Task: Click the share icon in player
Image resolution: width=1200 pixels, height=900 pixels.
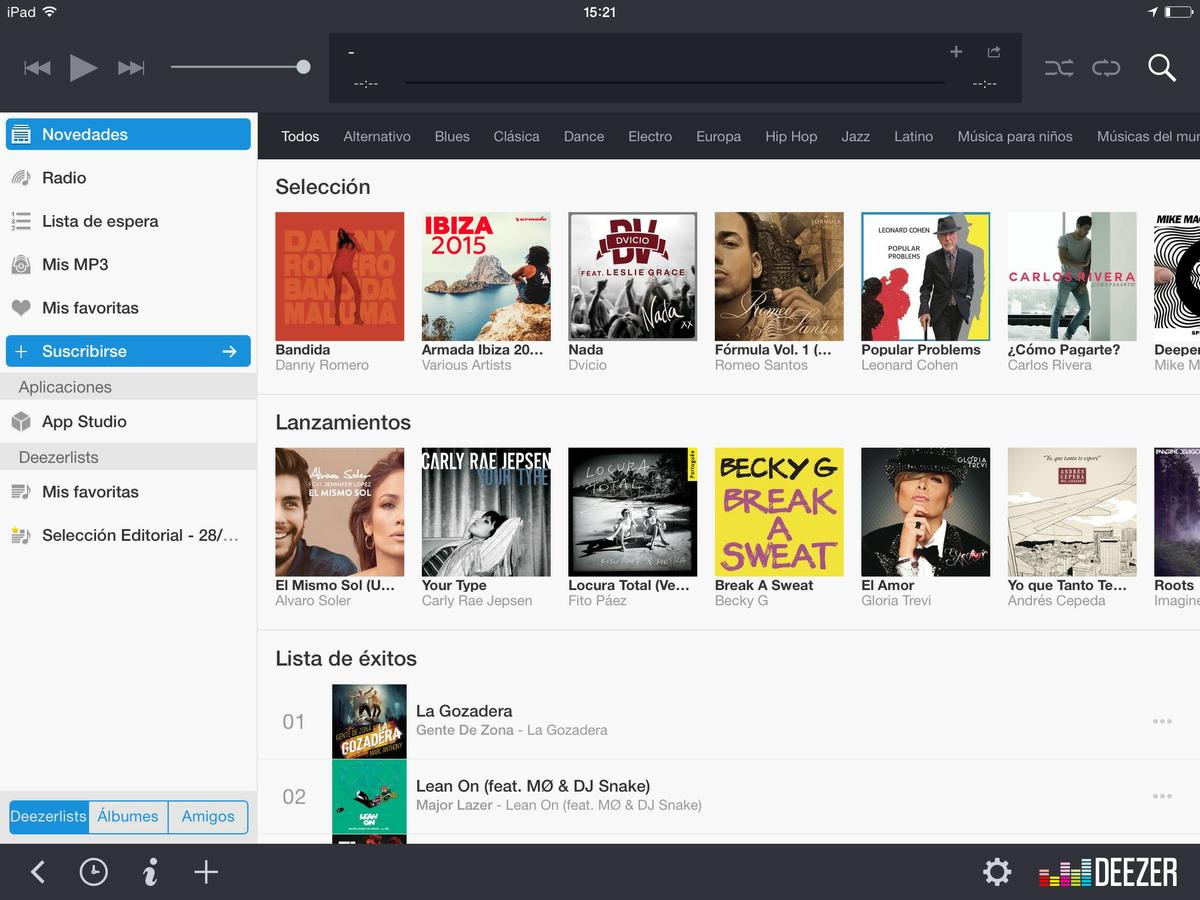Action: (x=993, y=52)
